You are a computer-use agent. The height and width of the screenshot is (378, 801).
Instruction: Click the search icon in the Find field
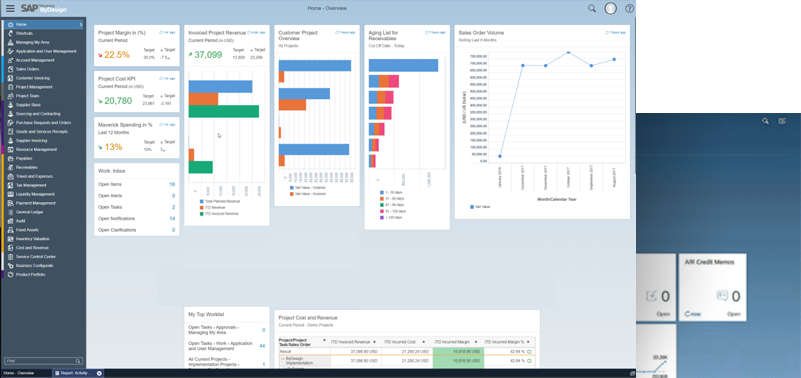coord(78,361)
